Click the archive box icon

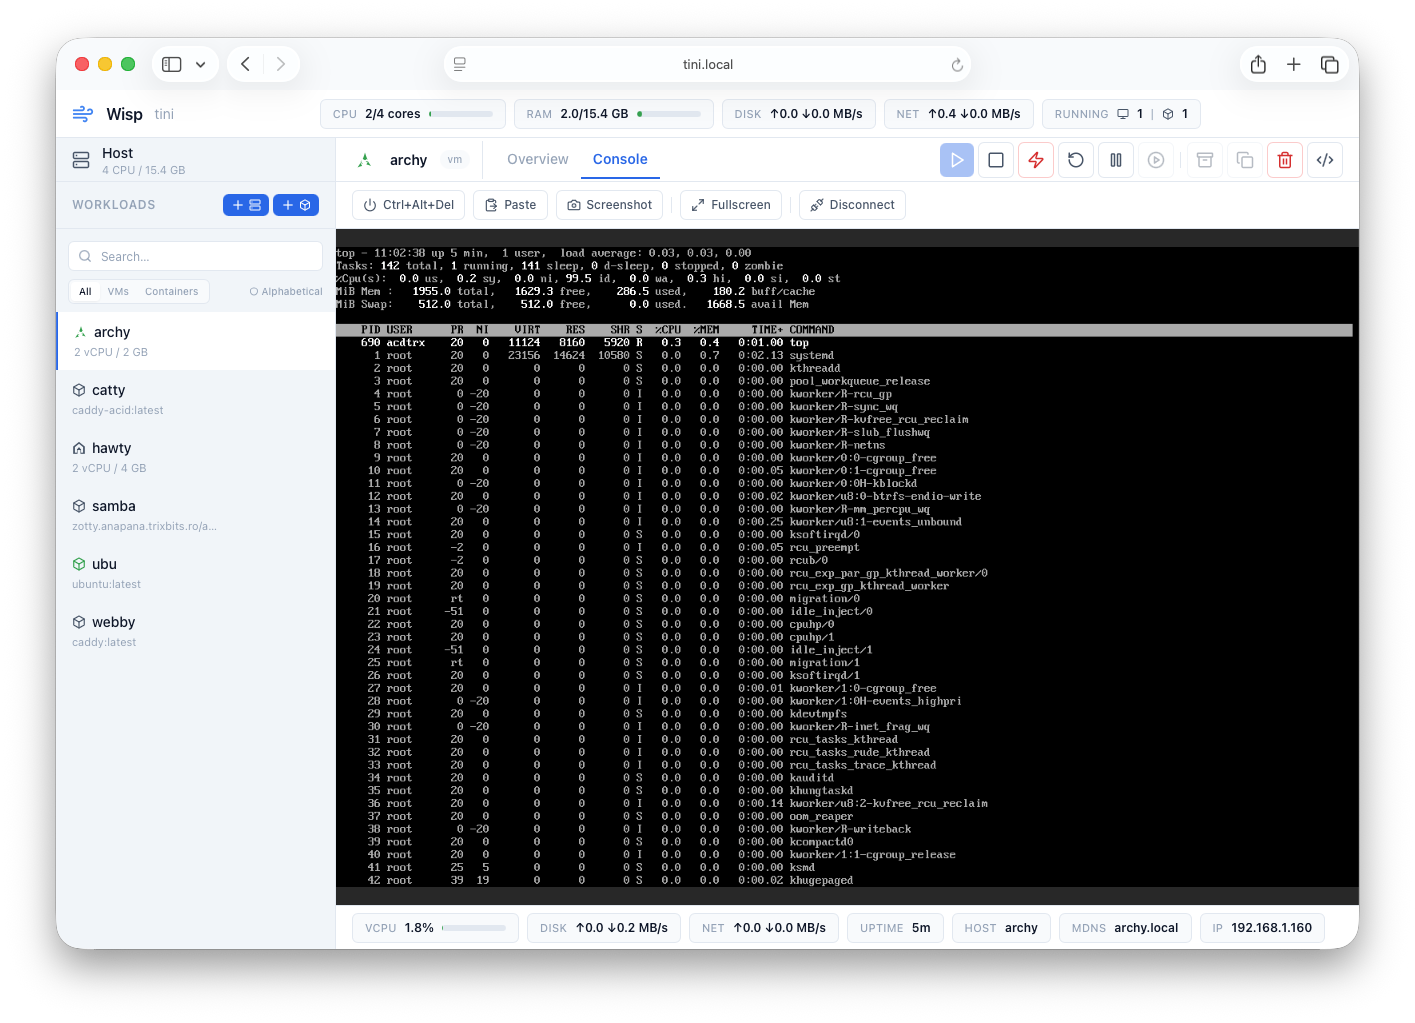1205,160
